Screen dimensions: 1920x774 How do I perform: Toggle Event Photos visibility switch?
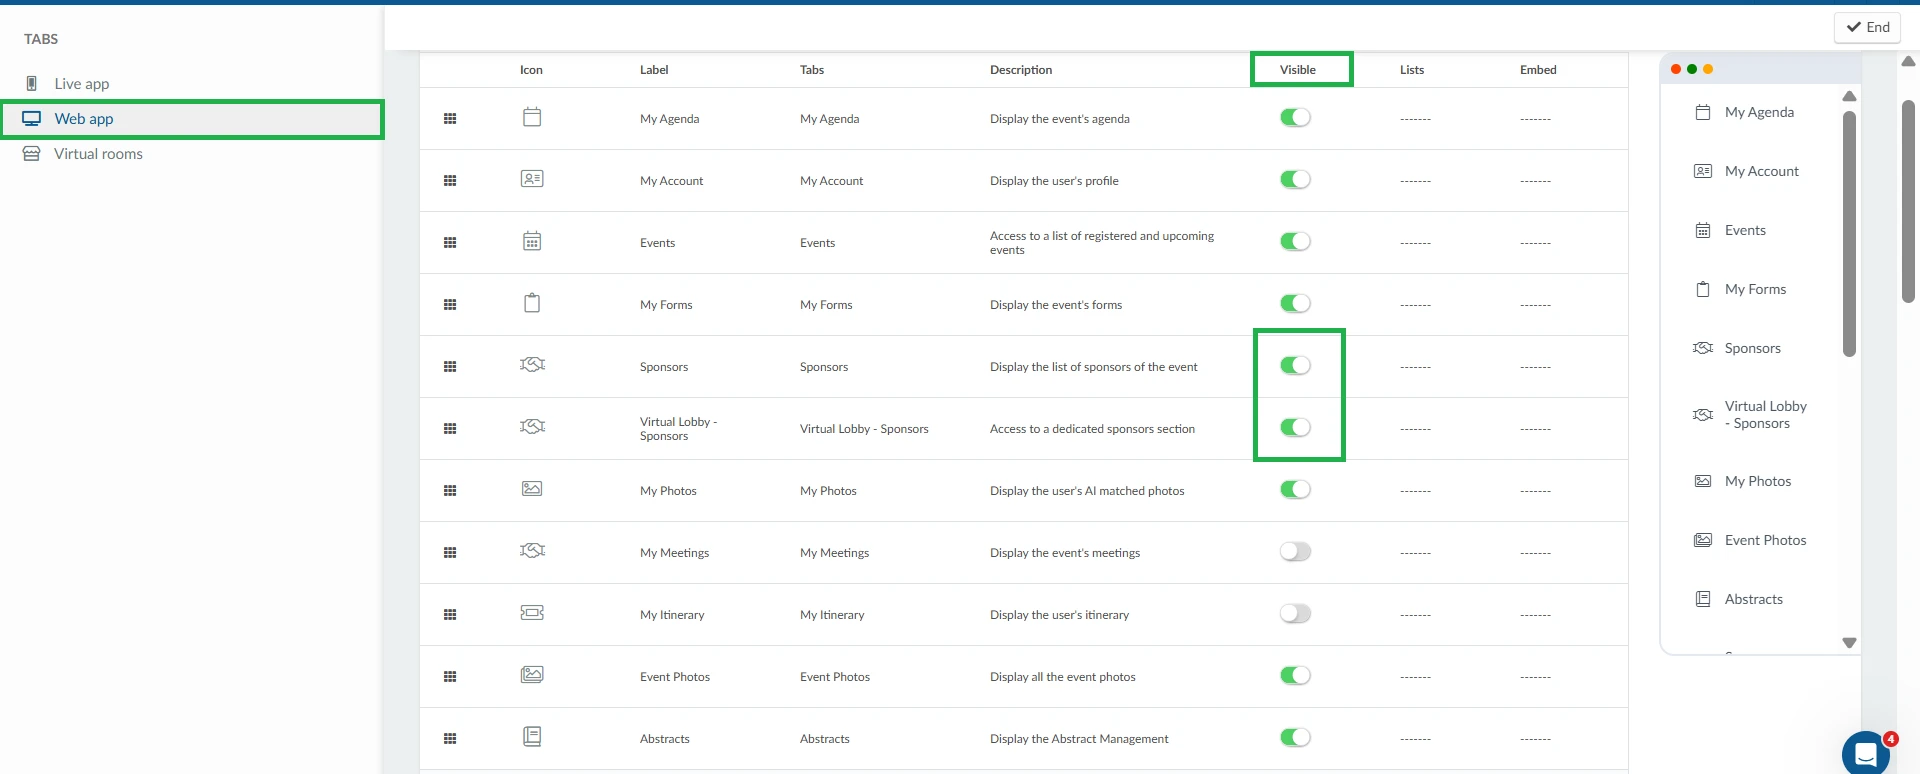[1295, 676]
